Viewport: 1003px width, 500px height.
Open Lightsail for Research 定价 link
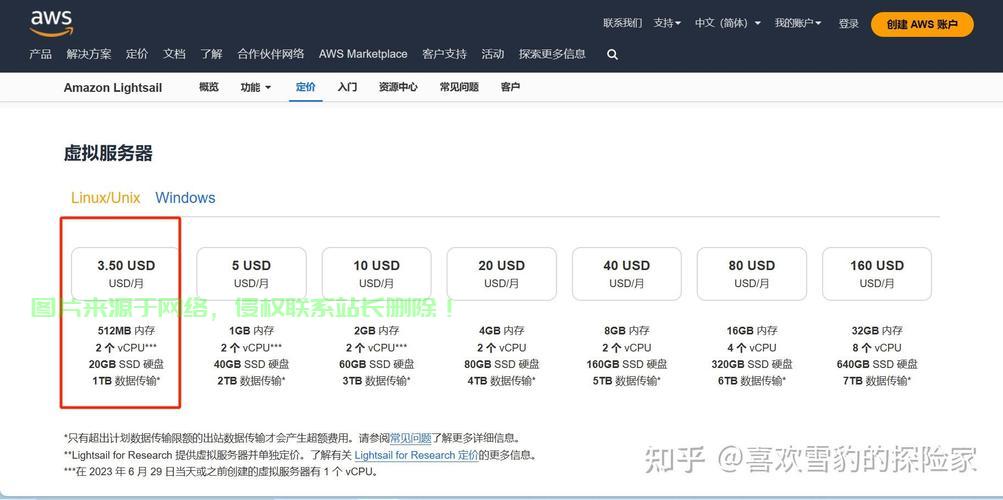point(416,455)
